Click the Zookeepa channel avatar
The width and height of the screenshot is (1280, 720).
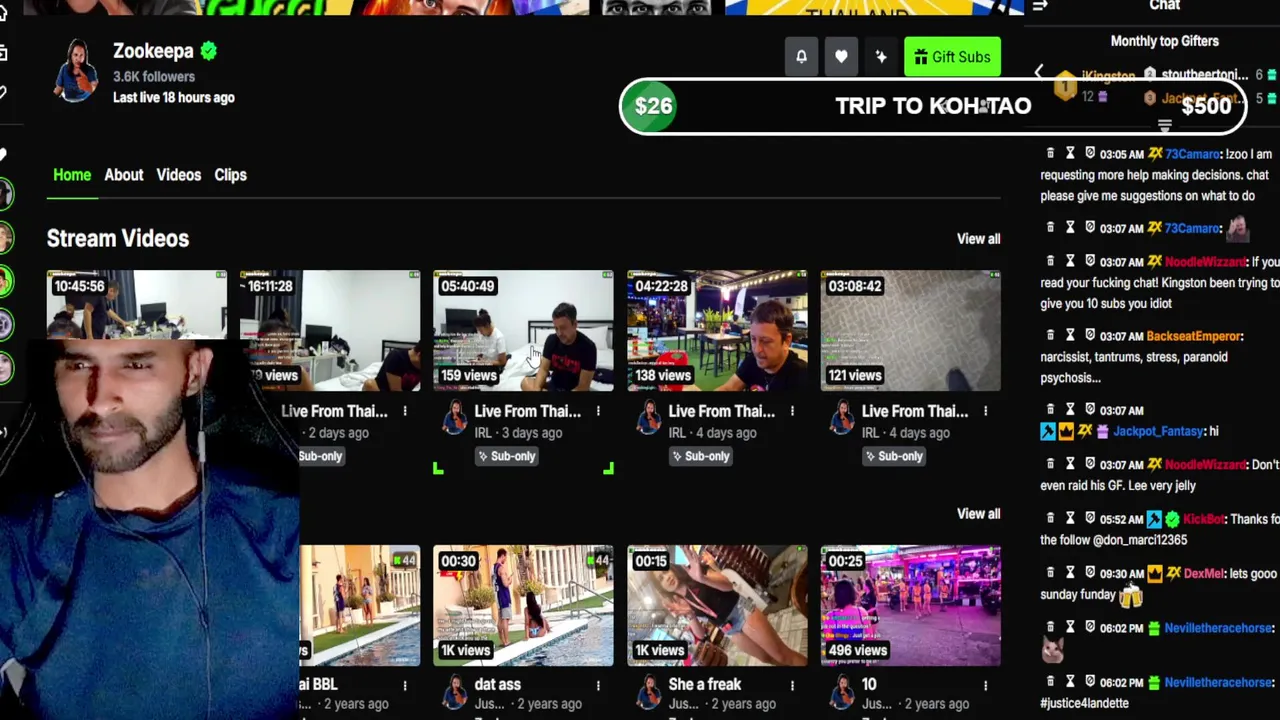pyautogui.click(x=76, y=71)
